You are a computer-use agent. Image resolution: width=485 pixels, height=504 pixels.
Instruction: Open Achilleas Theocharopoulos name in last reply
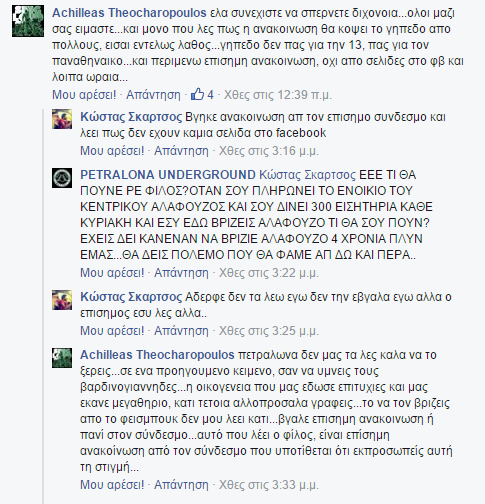(157, 355)
